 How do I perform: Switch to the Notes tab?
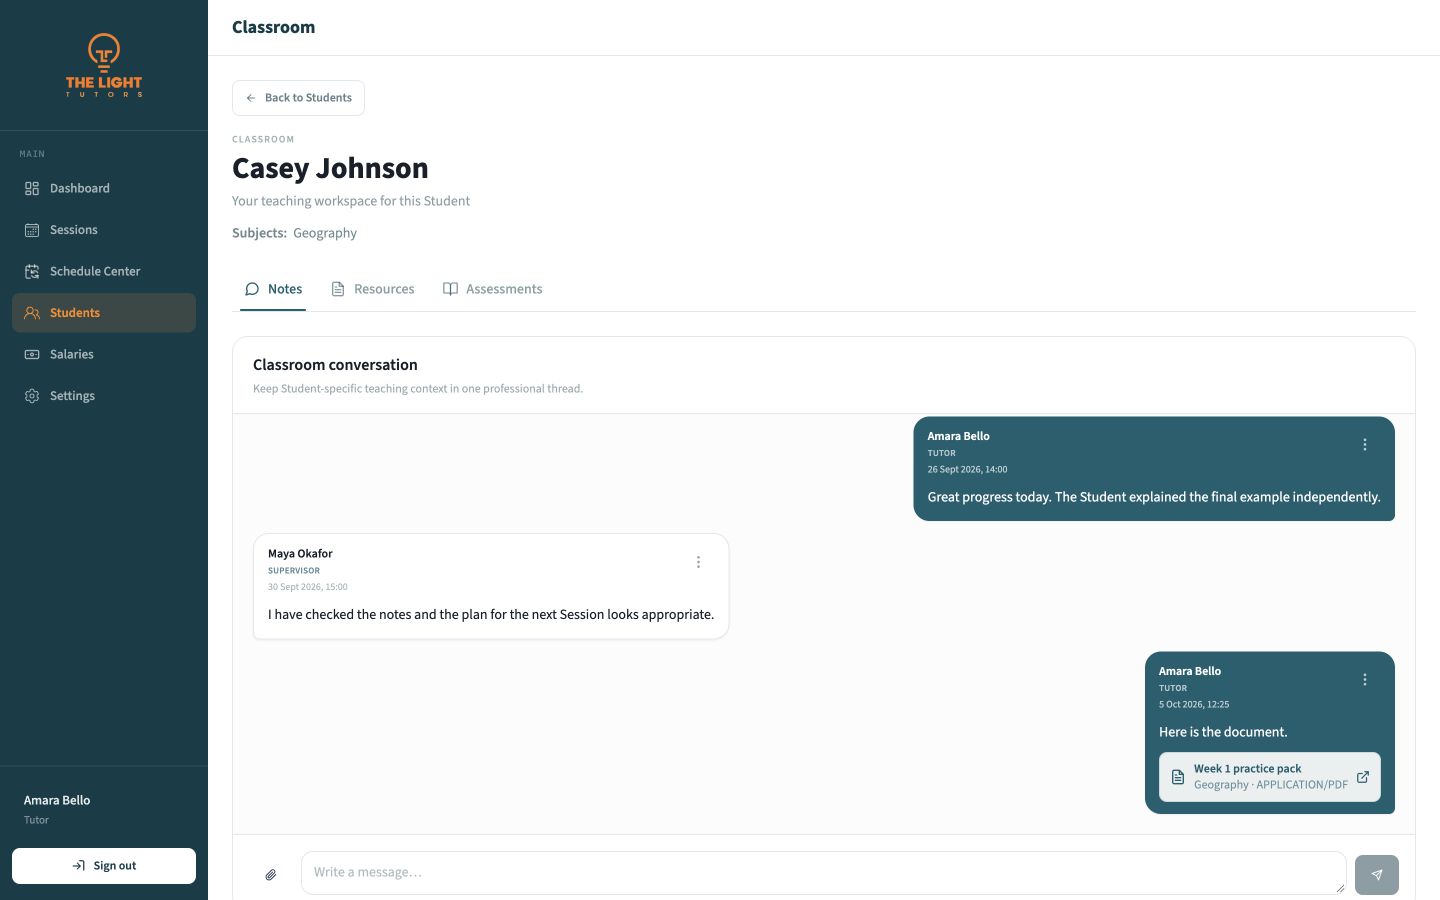(x=273, y=289)
